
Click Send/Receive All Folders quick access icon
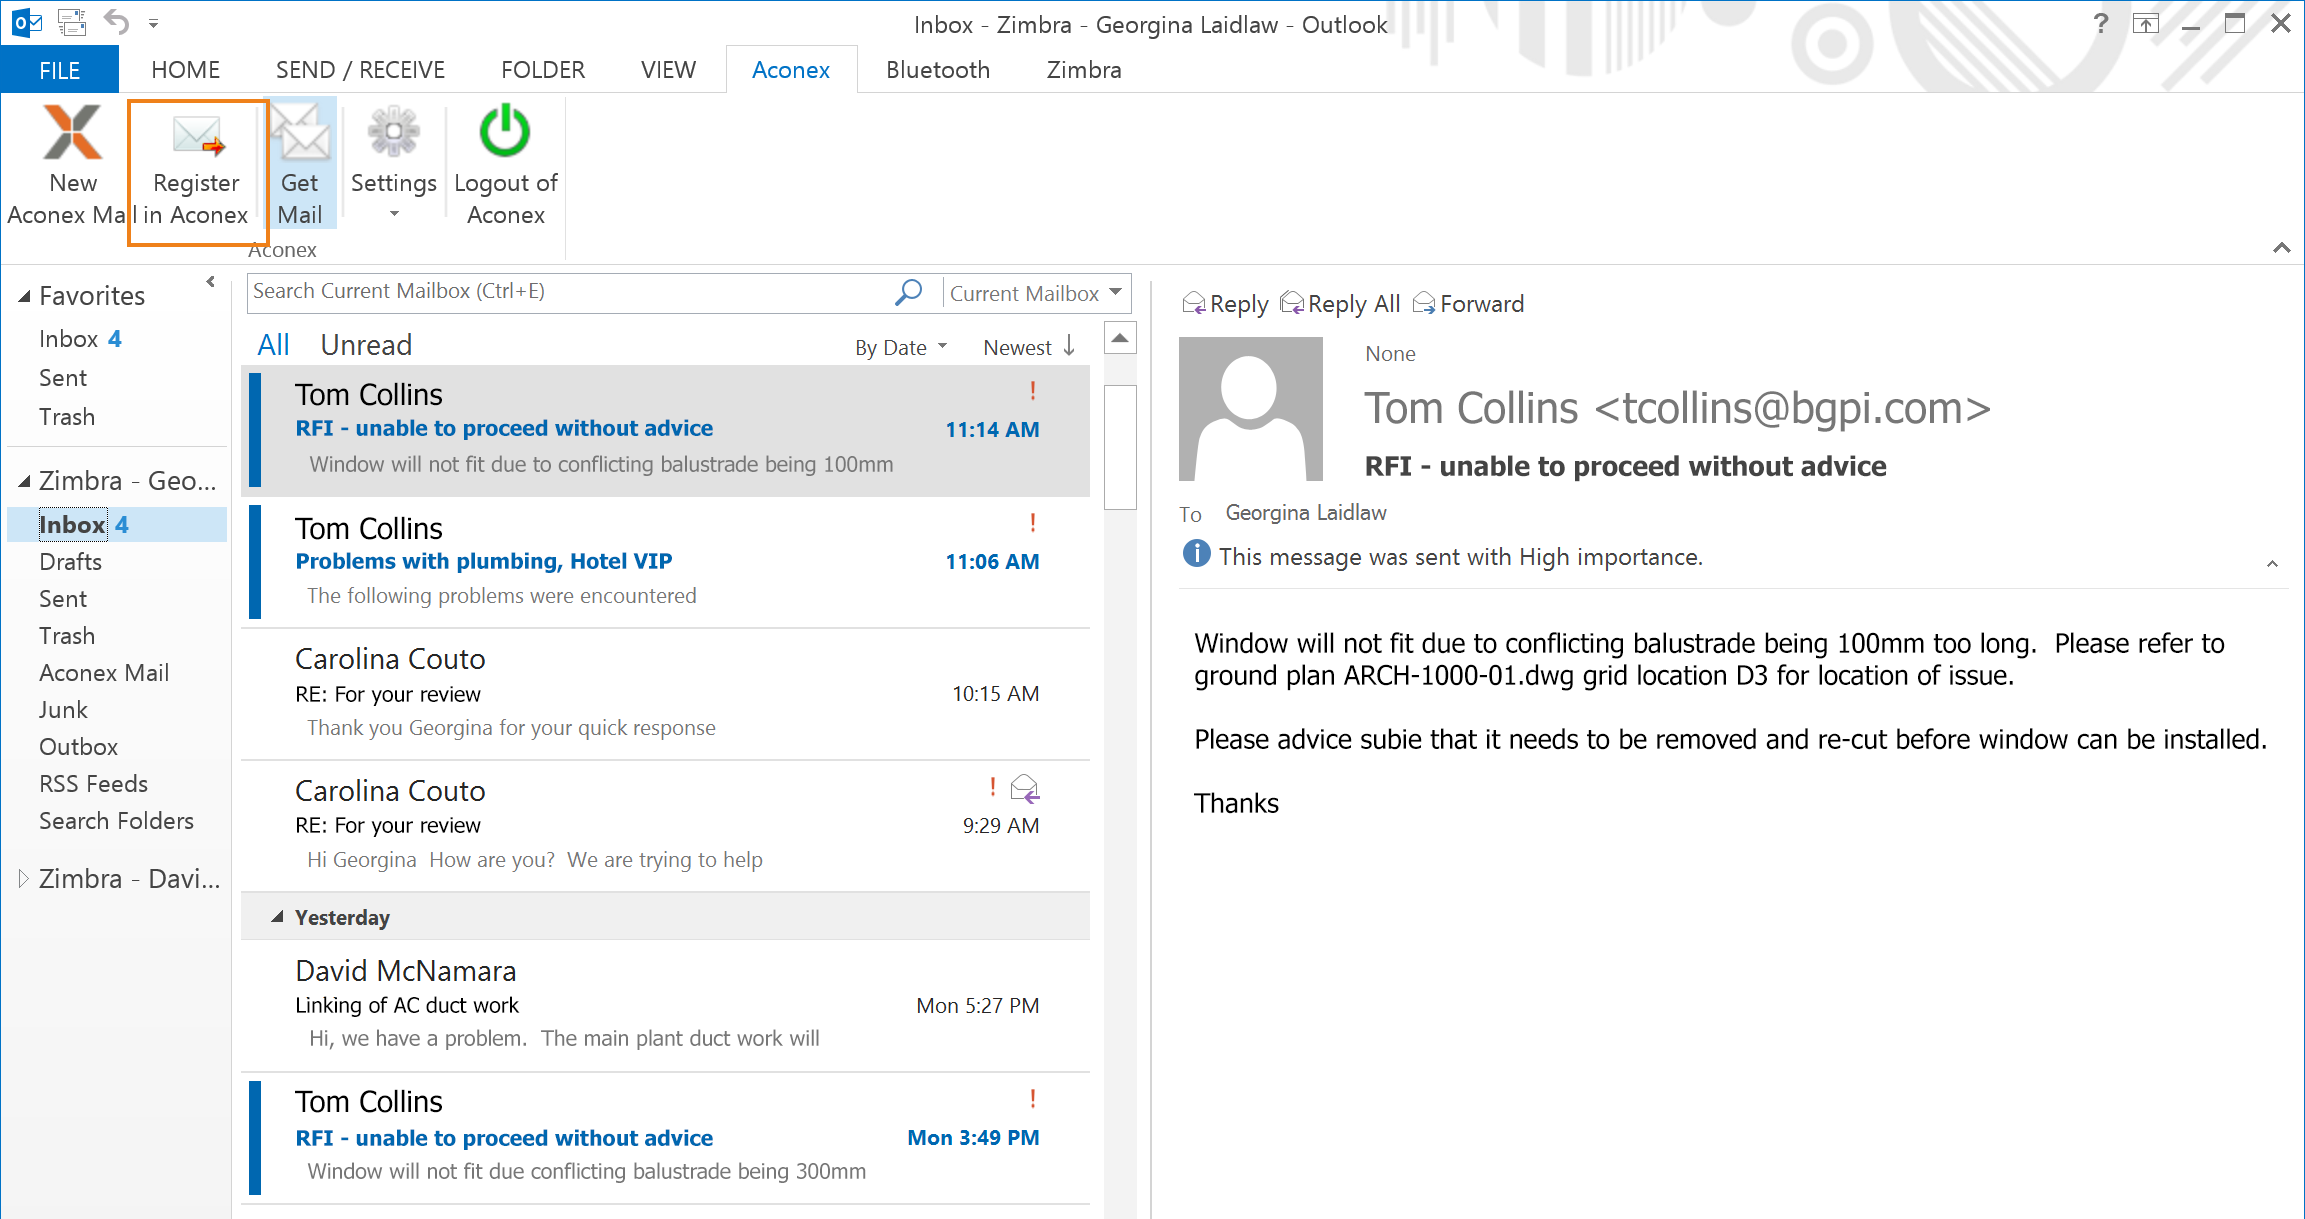(x=72, y=22)
